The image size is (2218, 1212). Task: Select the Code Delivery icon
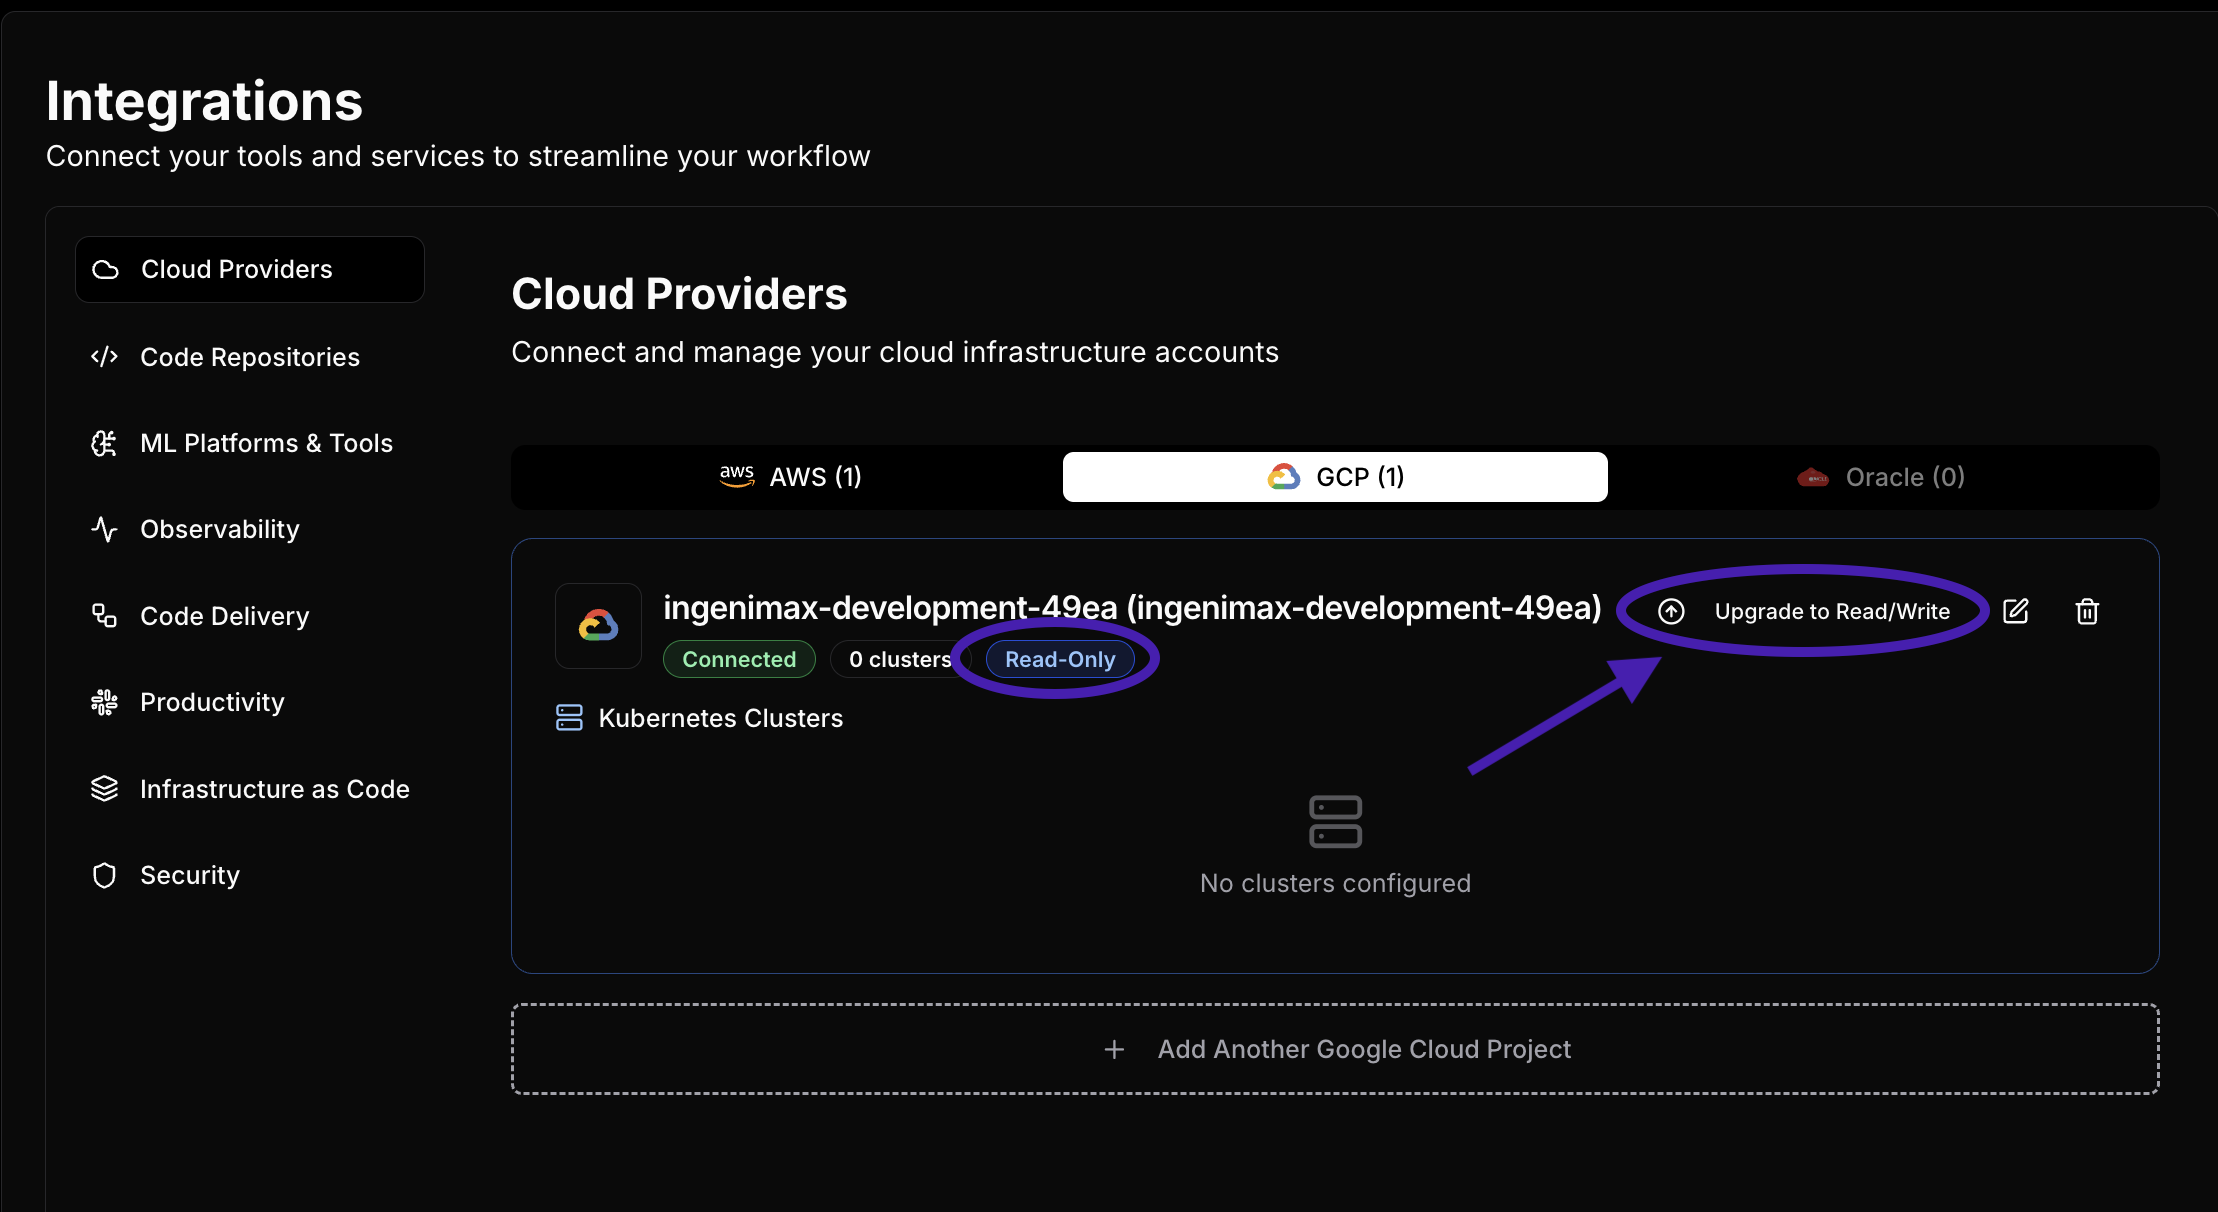pyautogui.click(x=105, y=615)
